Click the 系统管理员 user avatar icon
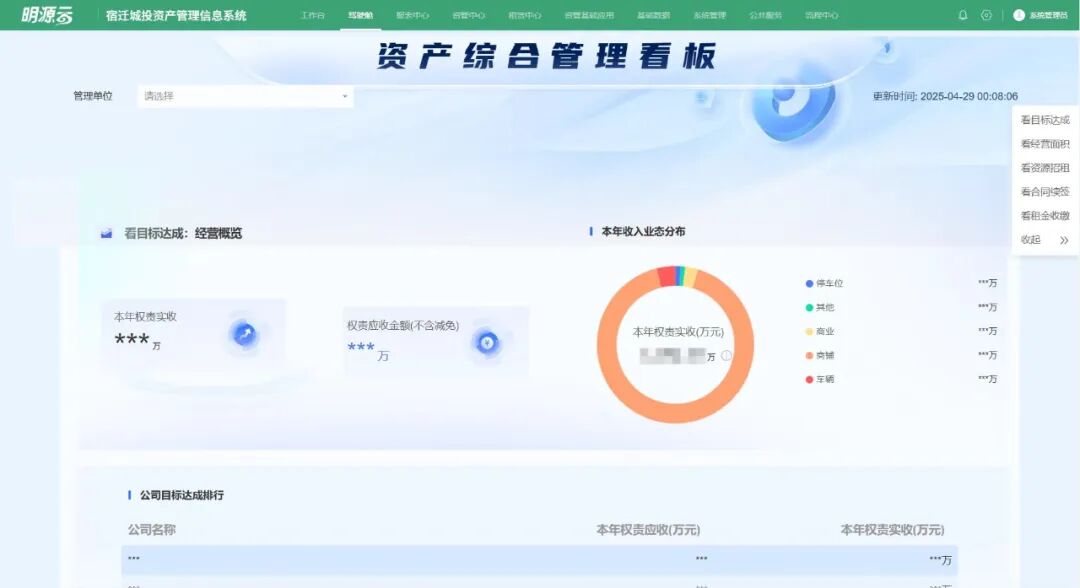The image size is (1080, 588). click(1019, 15)
